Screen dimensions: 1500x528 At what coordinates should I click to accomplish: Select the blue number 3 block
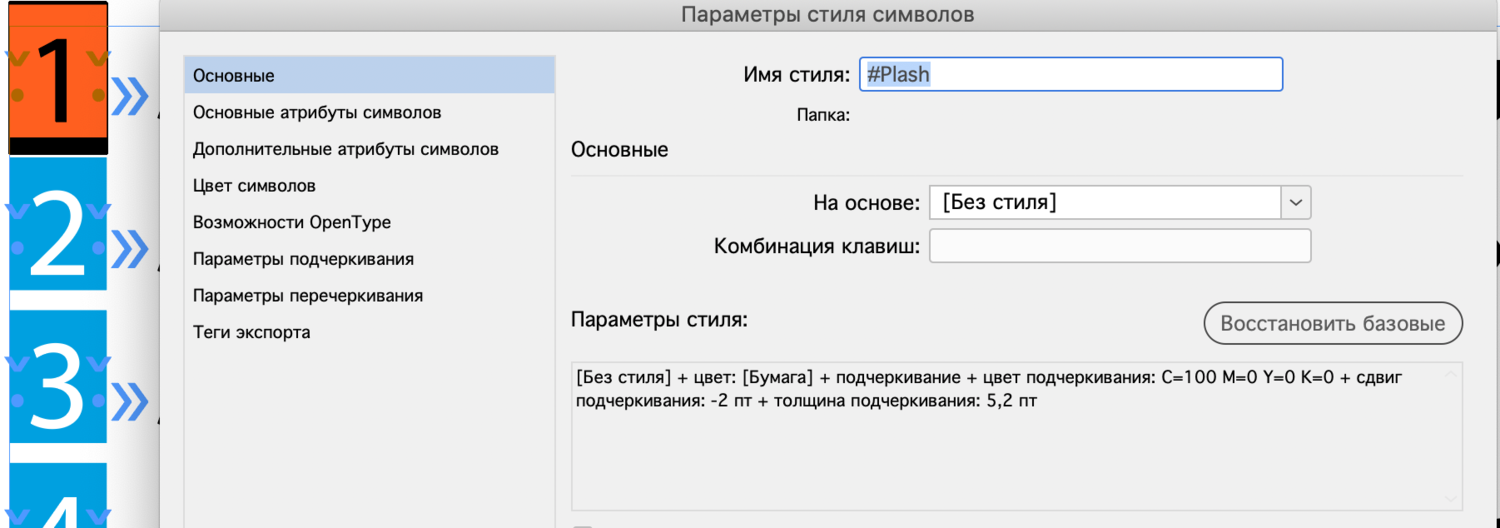(x=58, y=385)
